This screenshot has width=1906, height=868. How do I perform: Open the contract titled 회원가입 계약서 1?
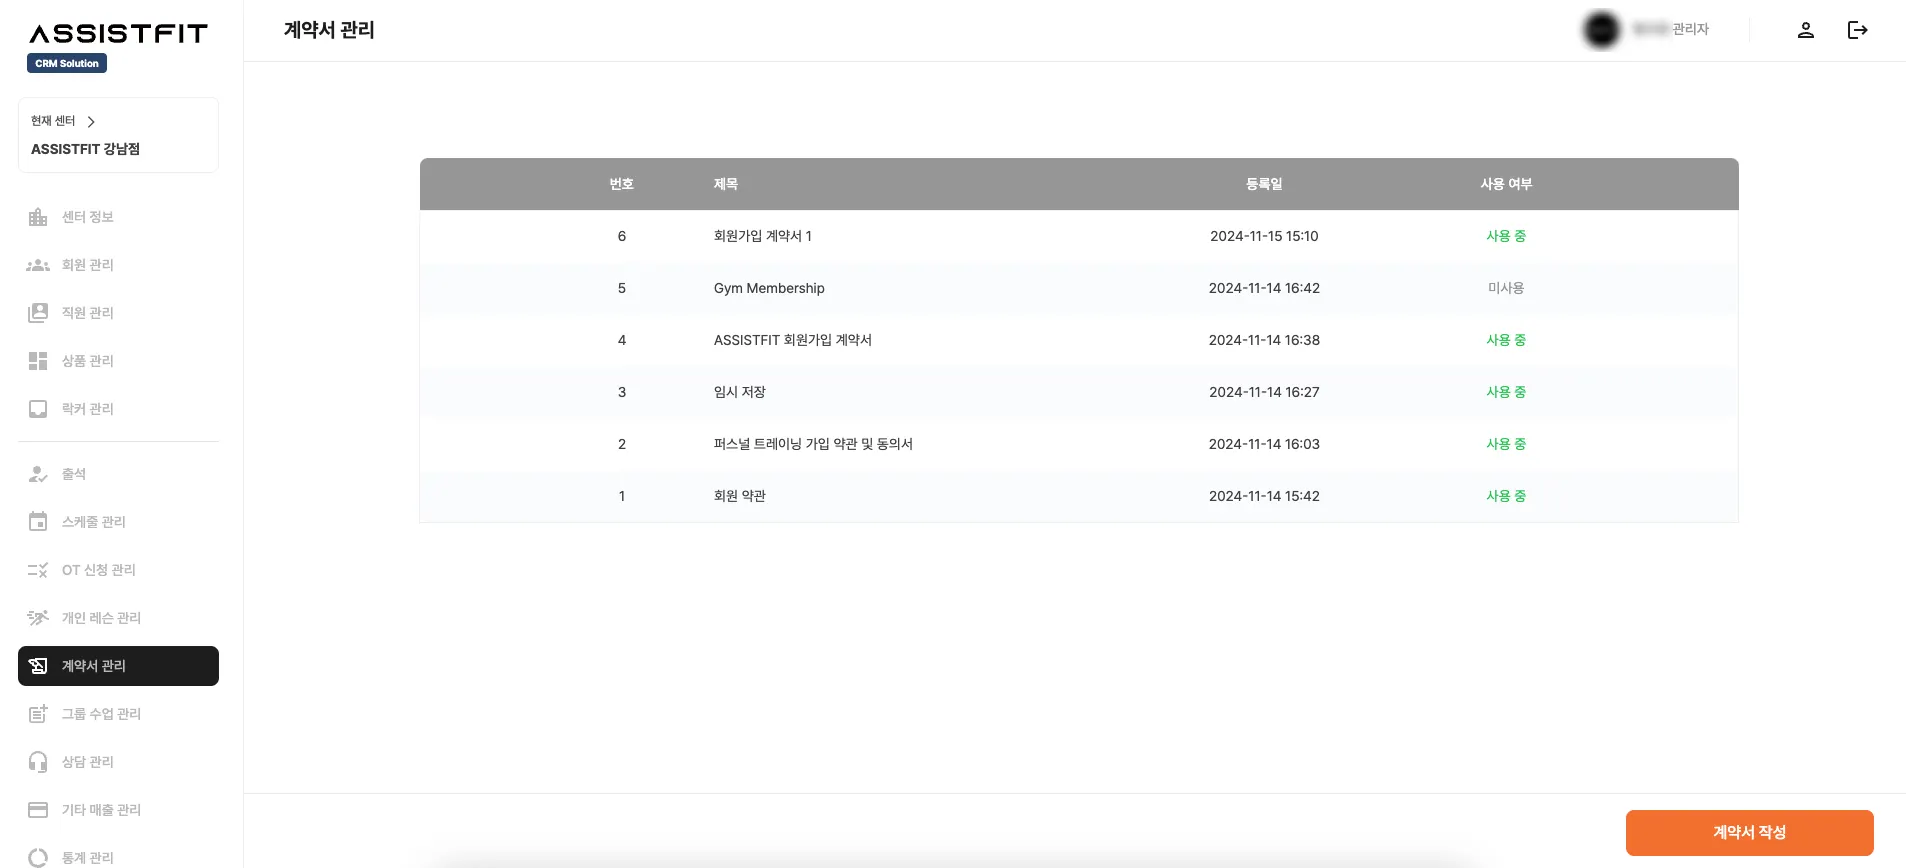click(762, 236)
